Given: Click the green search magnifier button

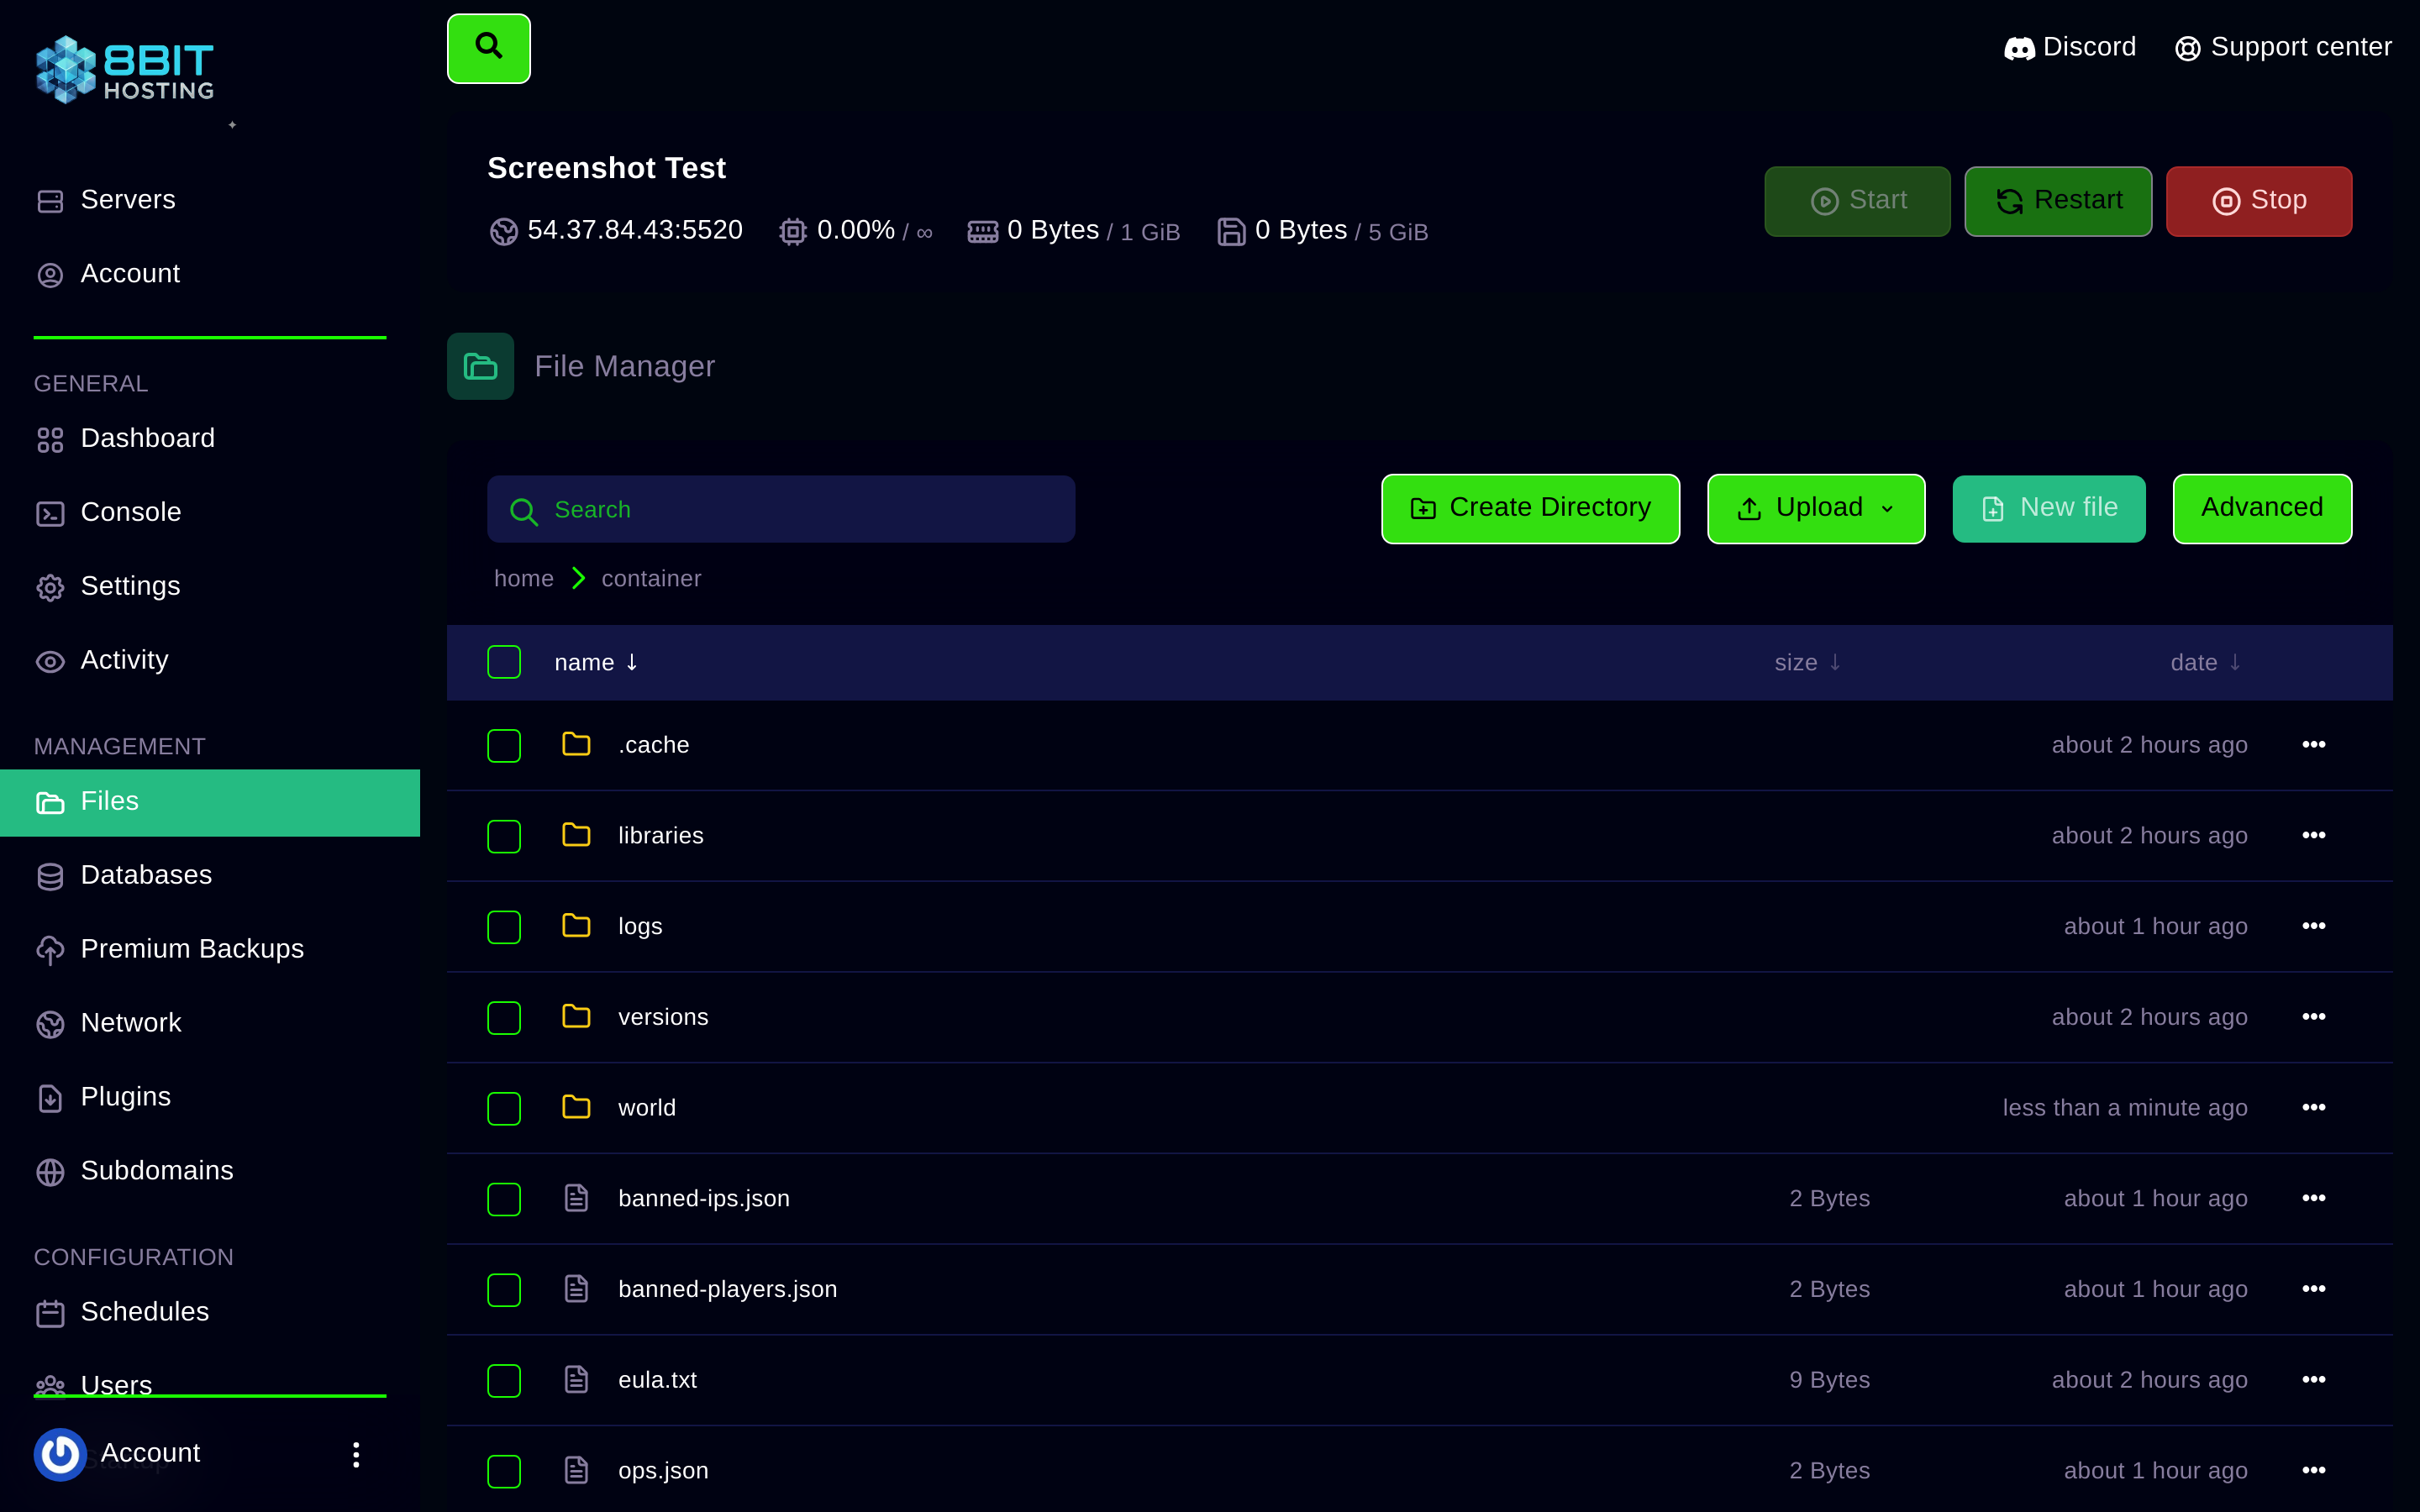Looking at the screenshot, I should pos(488,48).
